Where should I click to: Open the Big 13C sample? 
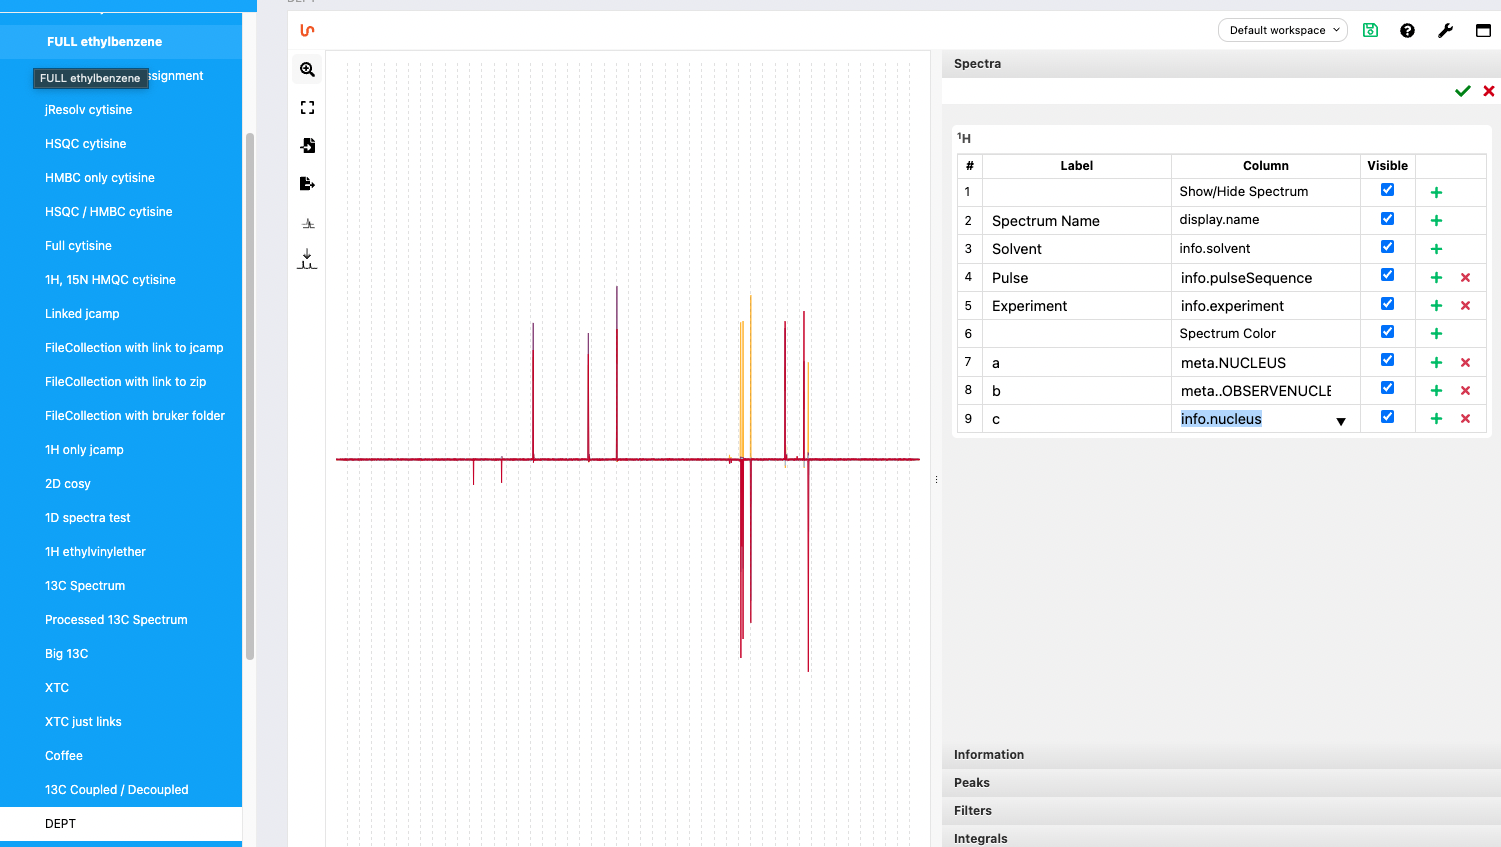(x=121, y=654)
